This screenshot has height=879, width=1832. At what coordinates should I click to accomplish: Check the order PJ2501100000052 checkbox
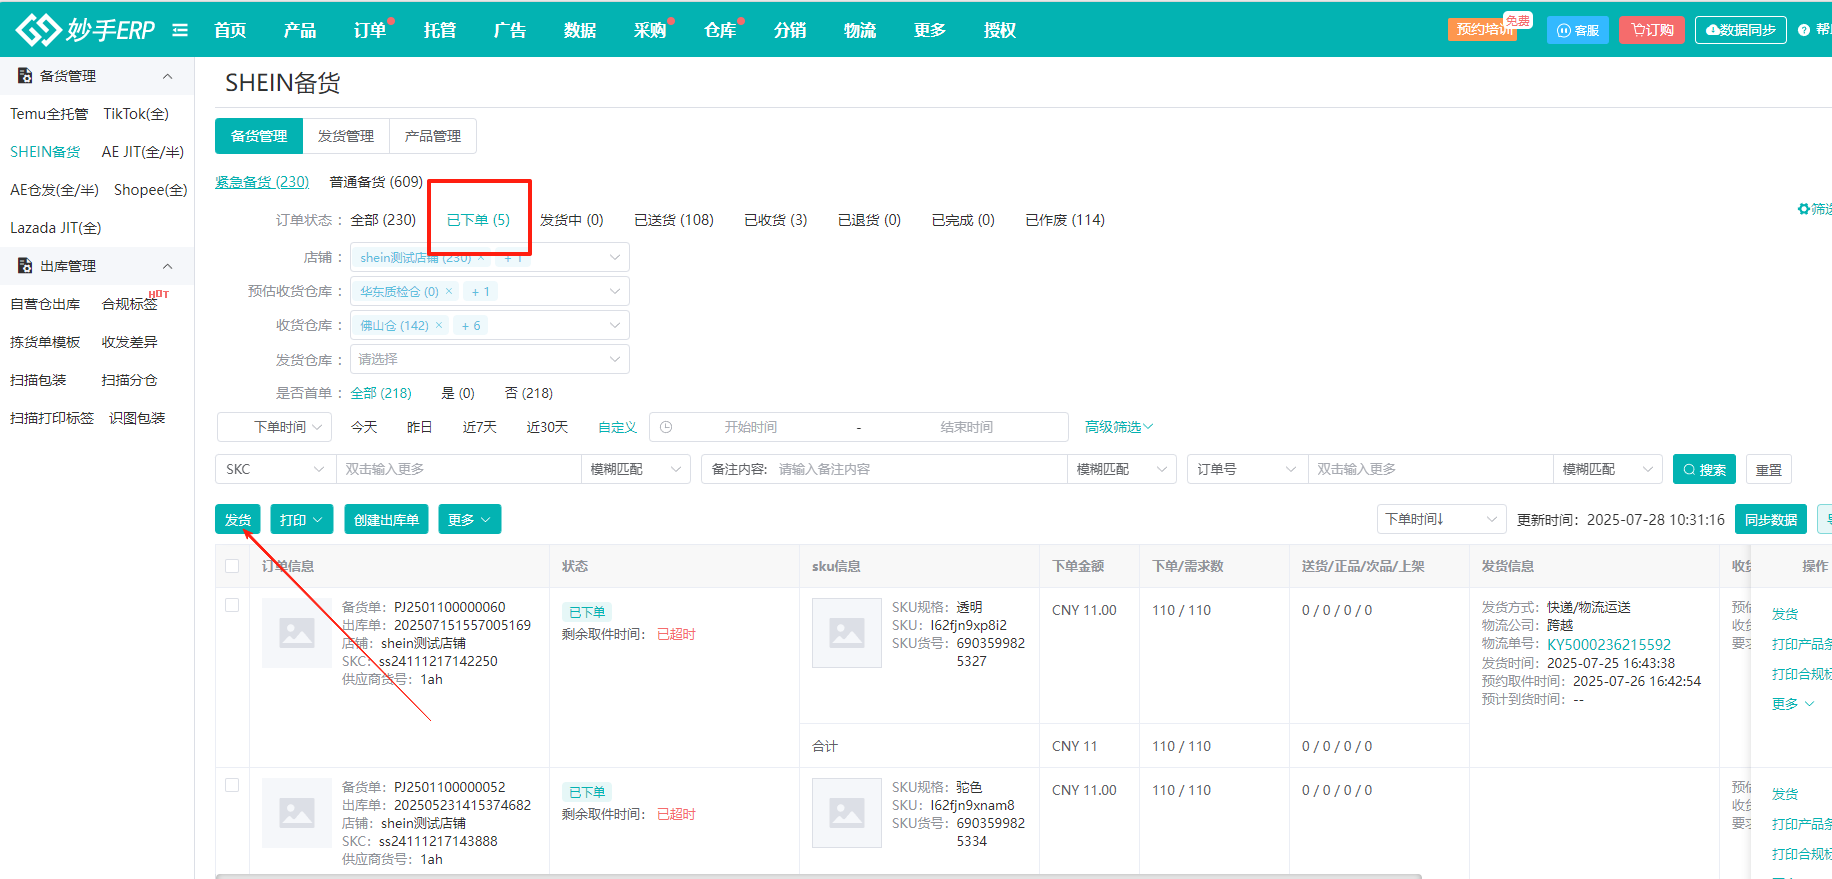[x=232, y=785]
